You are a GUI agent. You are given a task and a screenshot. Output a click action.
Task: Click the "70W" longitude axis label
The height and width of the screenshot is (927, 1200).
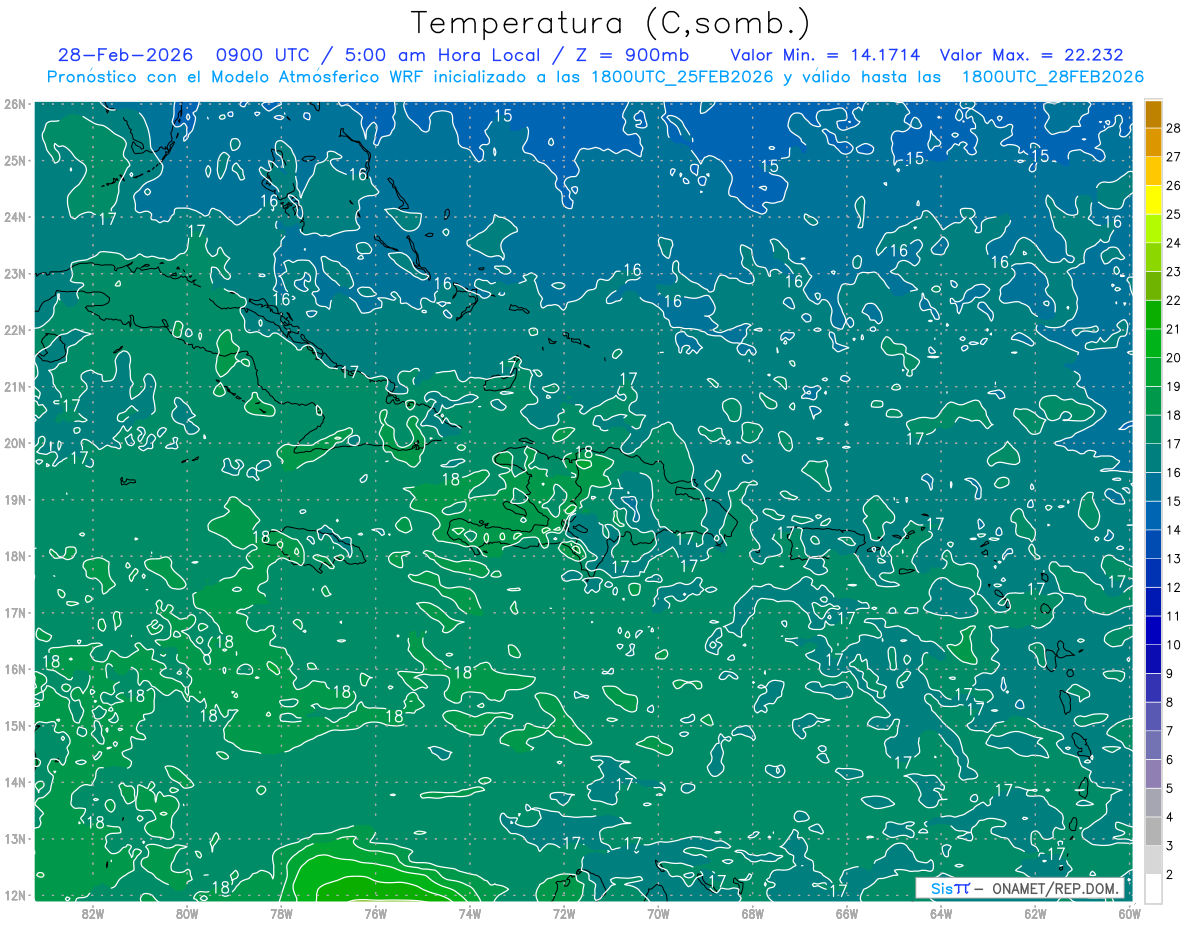pyautogui.click(x=658, y=913)
